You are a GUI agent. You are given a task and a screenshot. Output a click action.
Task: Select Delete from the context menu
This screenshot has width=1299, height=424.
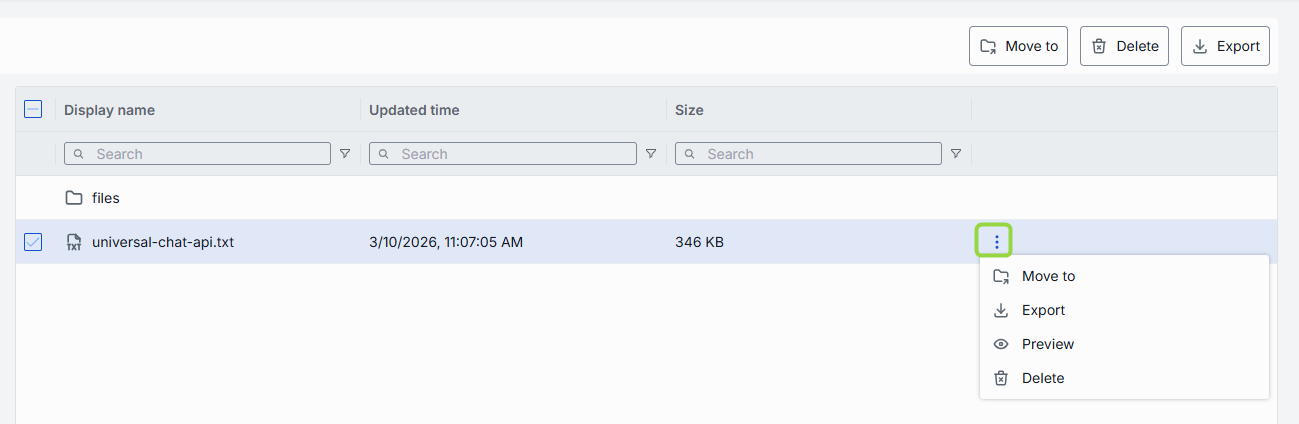pyautogui.click(x=1043, y=378)
